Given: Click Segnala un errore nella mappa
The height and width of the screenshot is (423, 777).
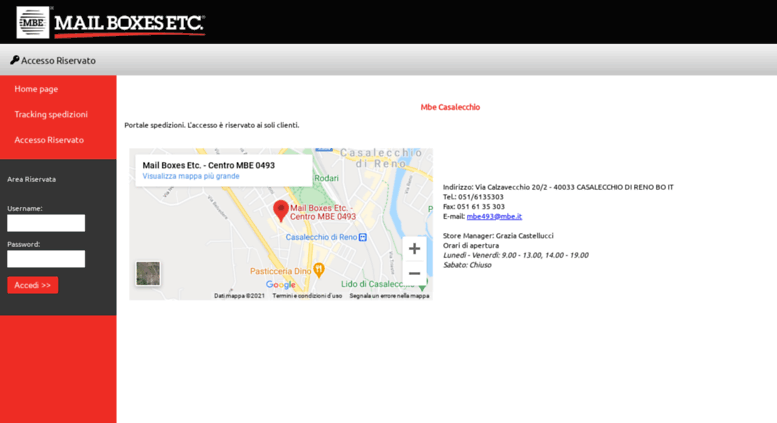Looking at the screenshot, I should click(389, 296).
